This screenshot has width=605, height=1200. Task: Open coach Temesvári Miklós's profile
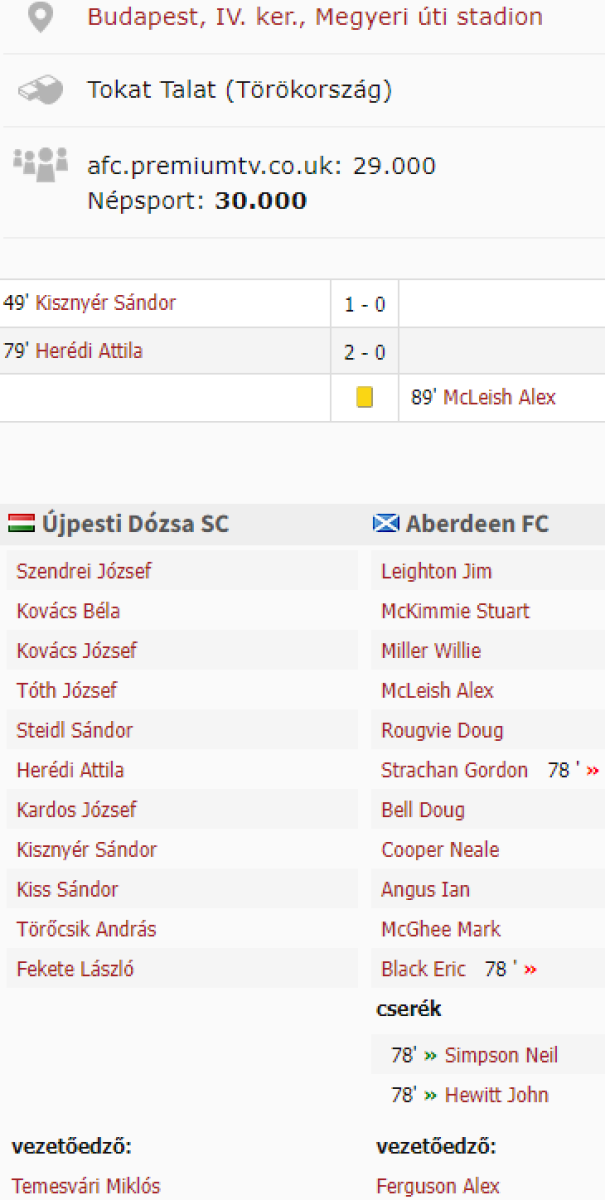click(86, 1187)
